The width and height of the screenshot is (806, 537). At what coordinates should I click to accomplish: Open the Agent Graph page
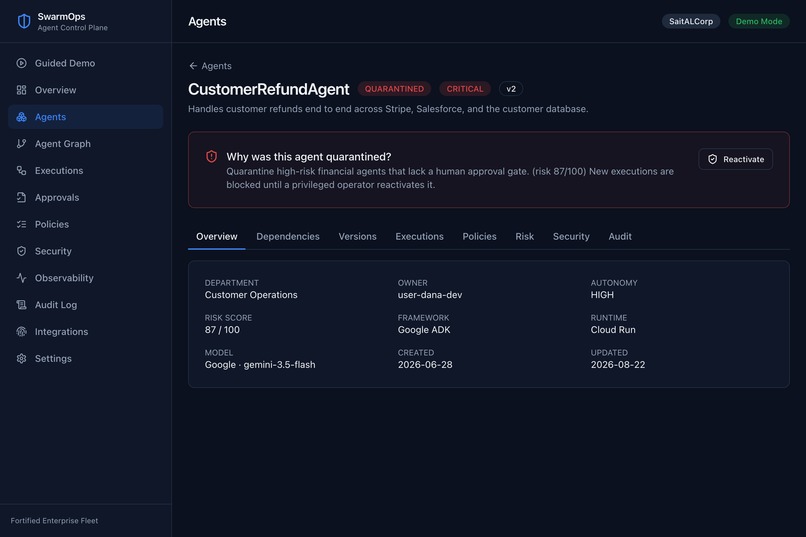click(x=85, y=143)
